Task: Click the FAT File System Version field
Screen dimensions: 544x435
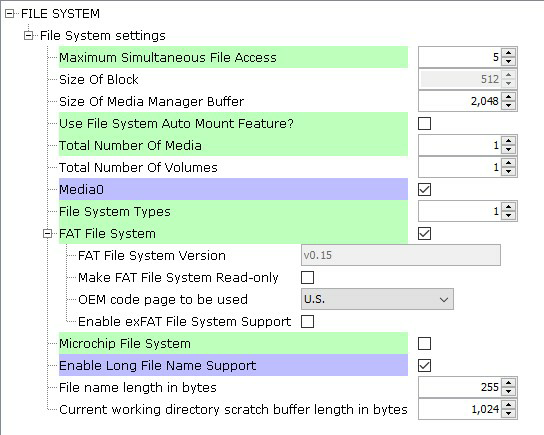Action: [x=401, y=255]
